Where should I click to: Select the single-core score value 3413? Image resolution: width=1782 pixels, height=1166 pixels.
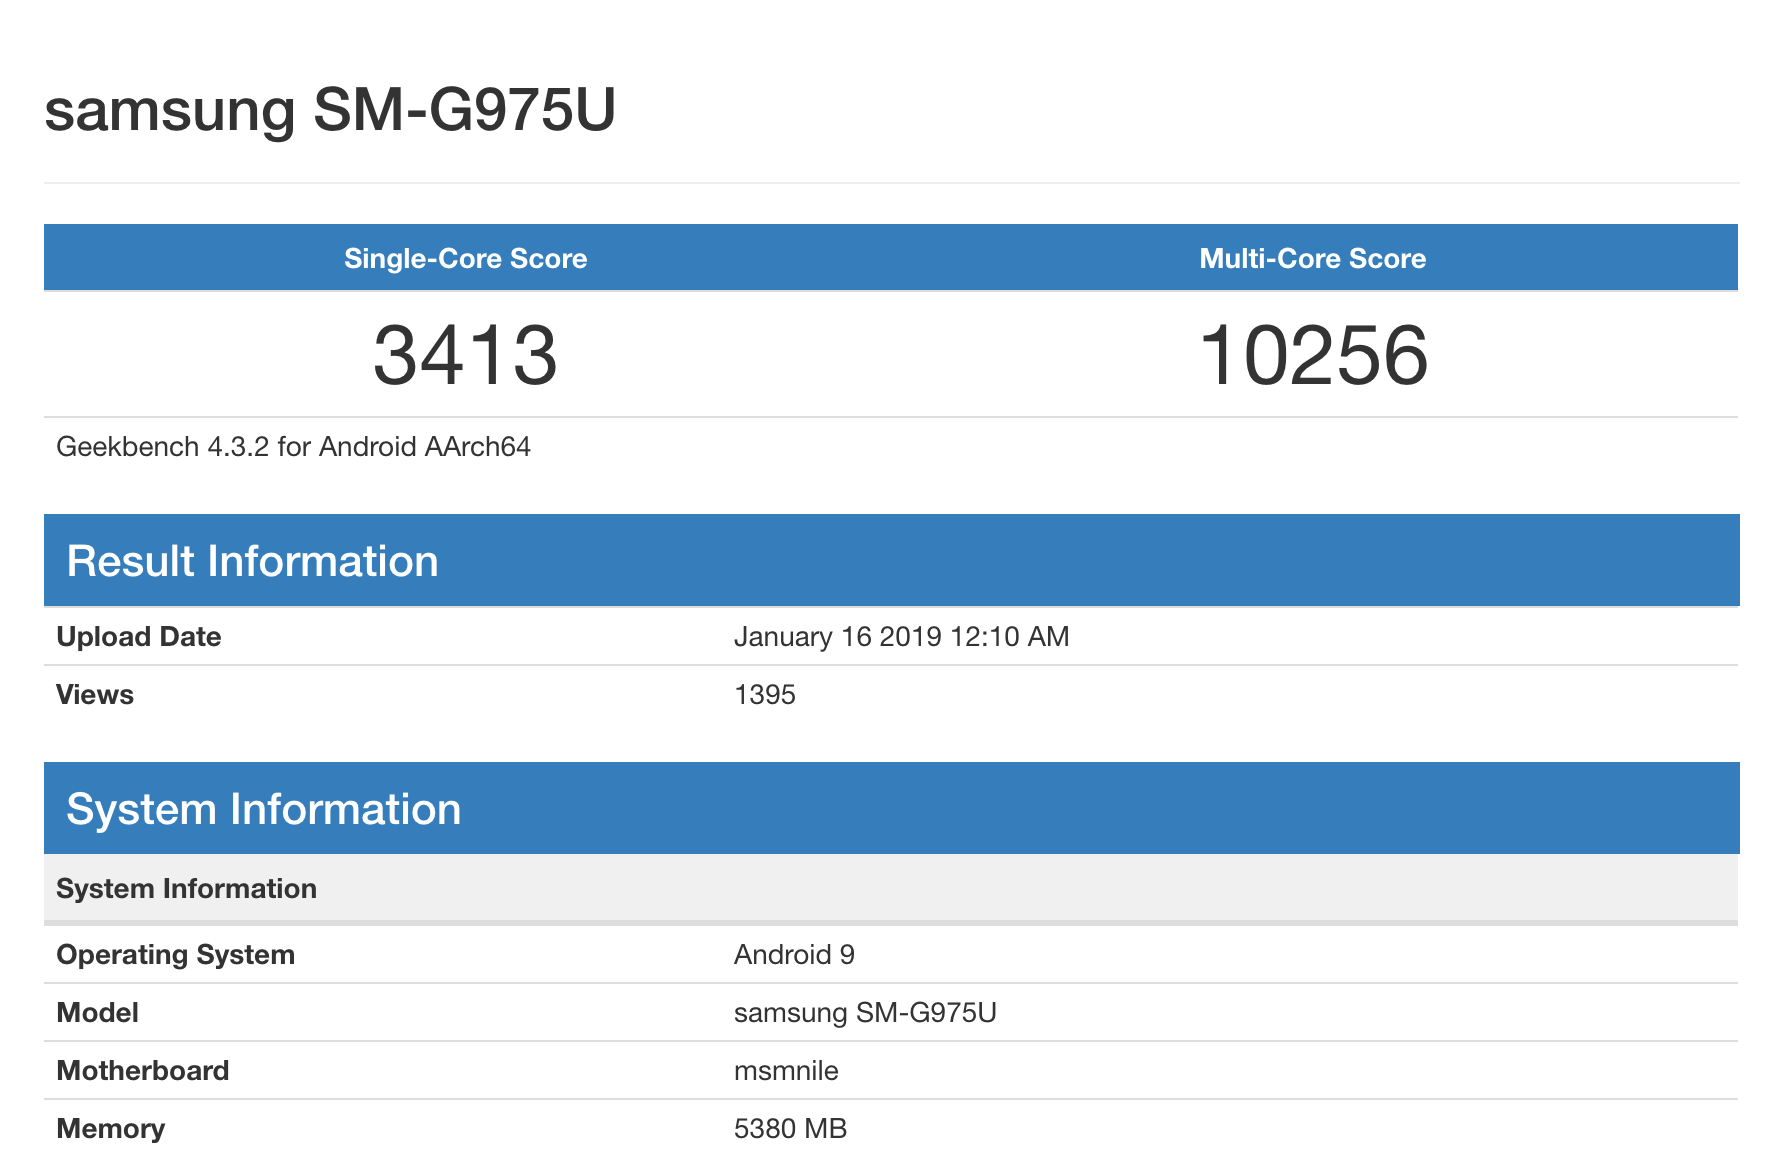click(465, 356)
